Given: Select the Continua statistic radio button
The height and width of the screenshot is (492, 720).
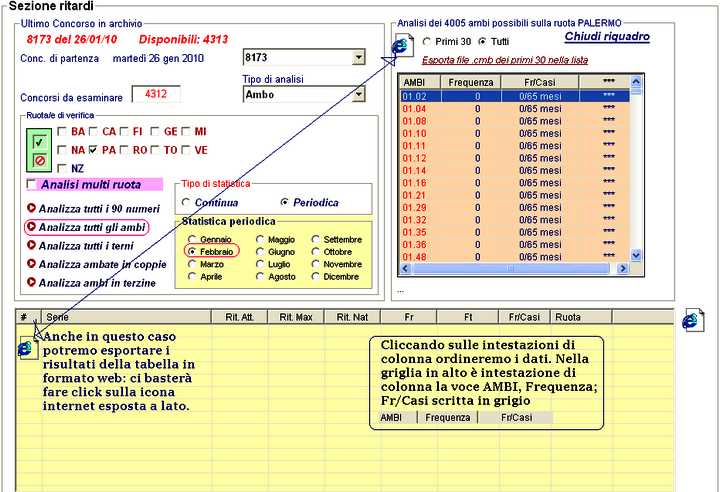Looking at the screenshot, I should [186, 202].
